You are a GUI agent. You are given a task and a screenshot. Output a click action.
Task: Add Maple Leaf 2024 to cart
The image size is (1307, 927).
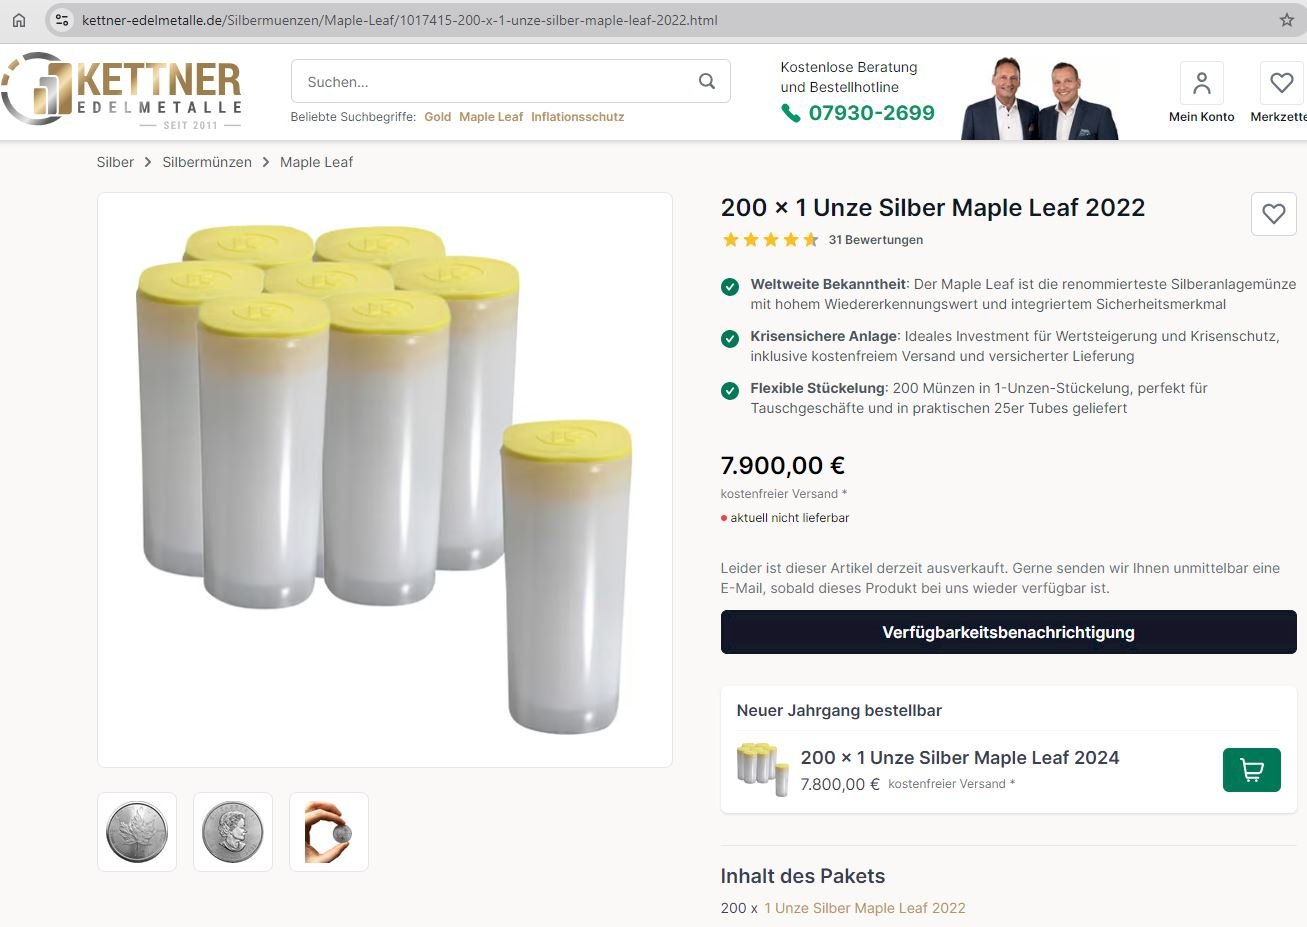coord(1251,770)
